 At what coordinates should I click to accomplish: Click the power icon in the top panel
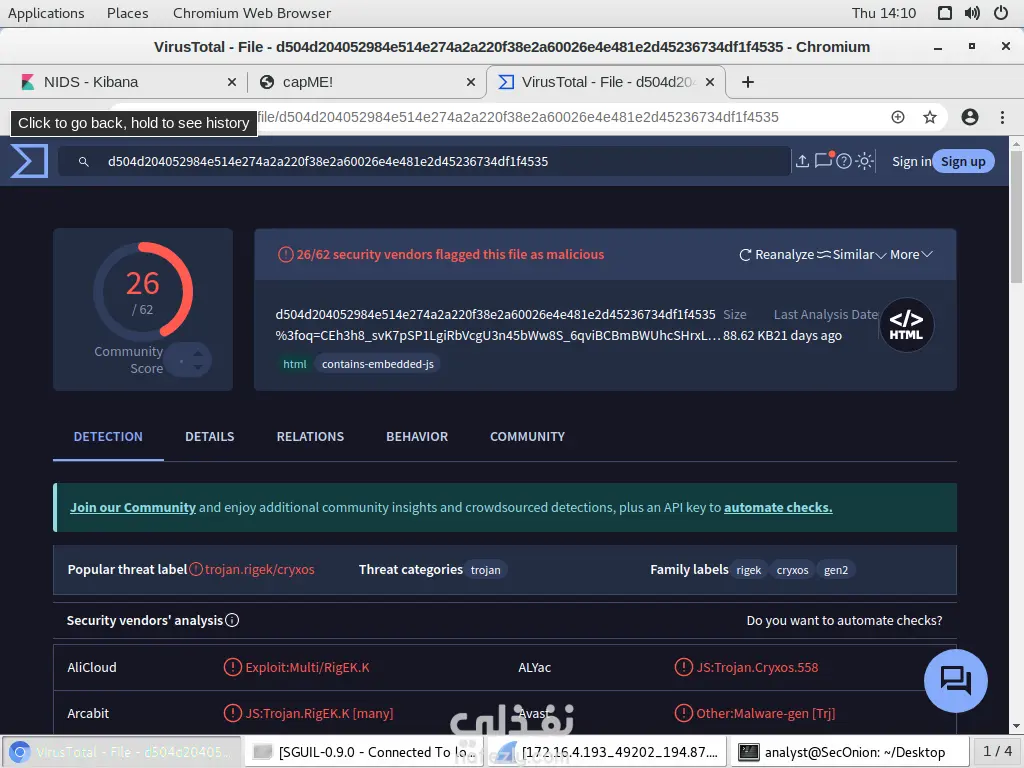(x=1000, y=13)
